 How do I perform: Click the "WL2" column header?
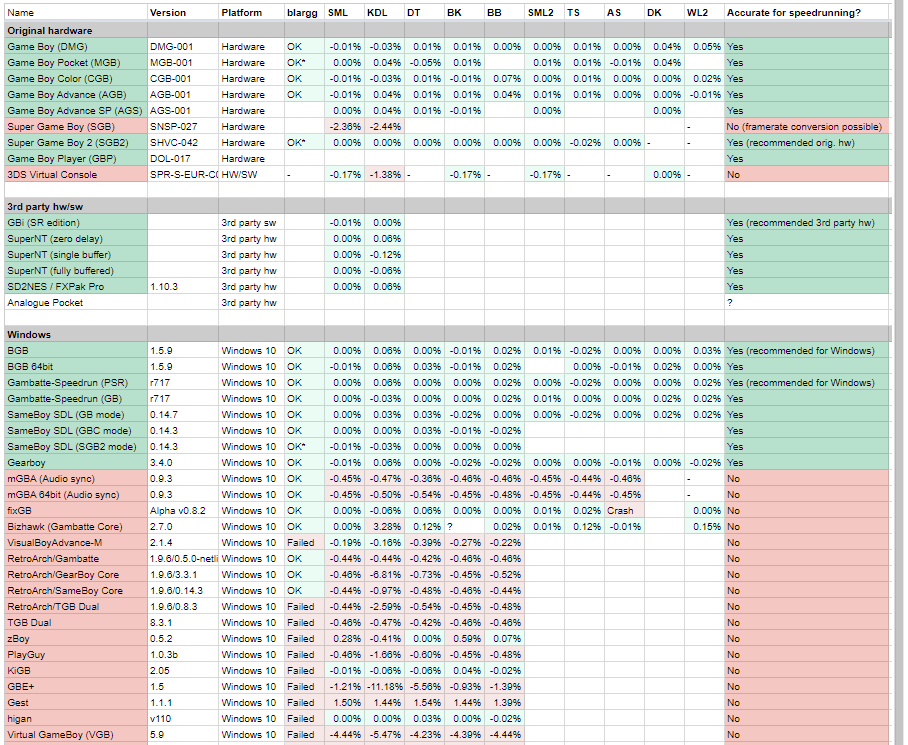(704, 12)
